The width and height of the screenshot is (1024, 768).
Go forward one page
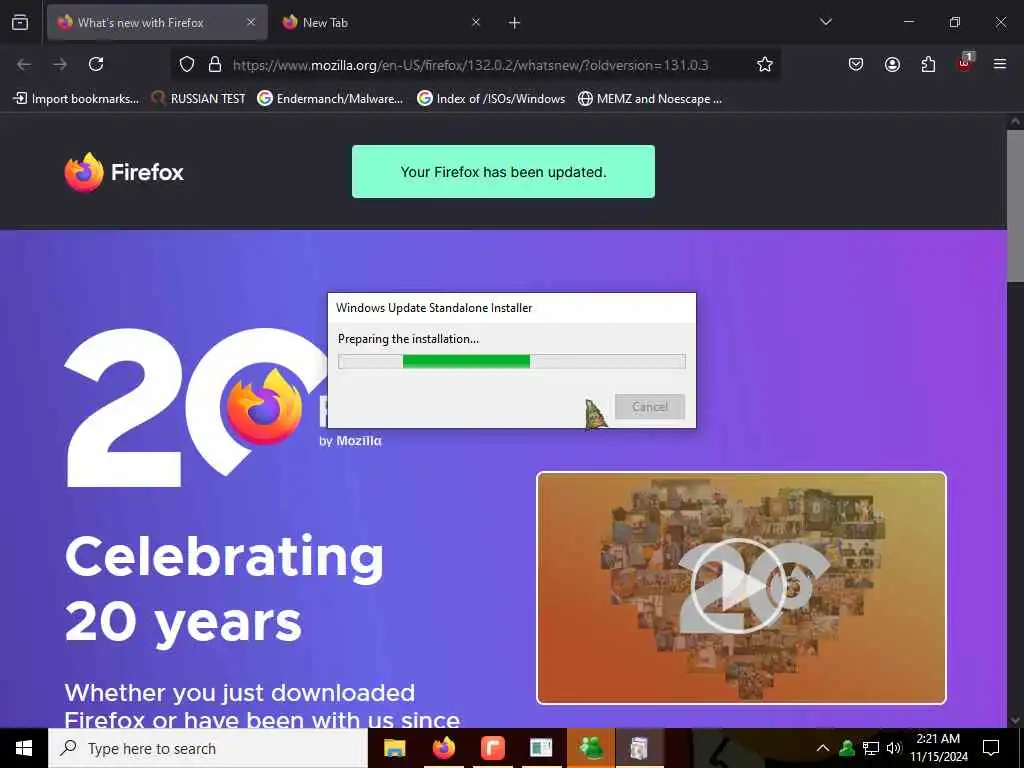point(60,64)
